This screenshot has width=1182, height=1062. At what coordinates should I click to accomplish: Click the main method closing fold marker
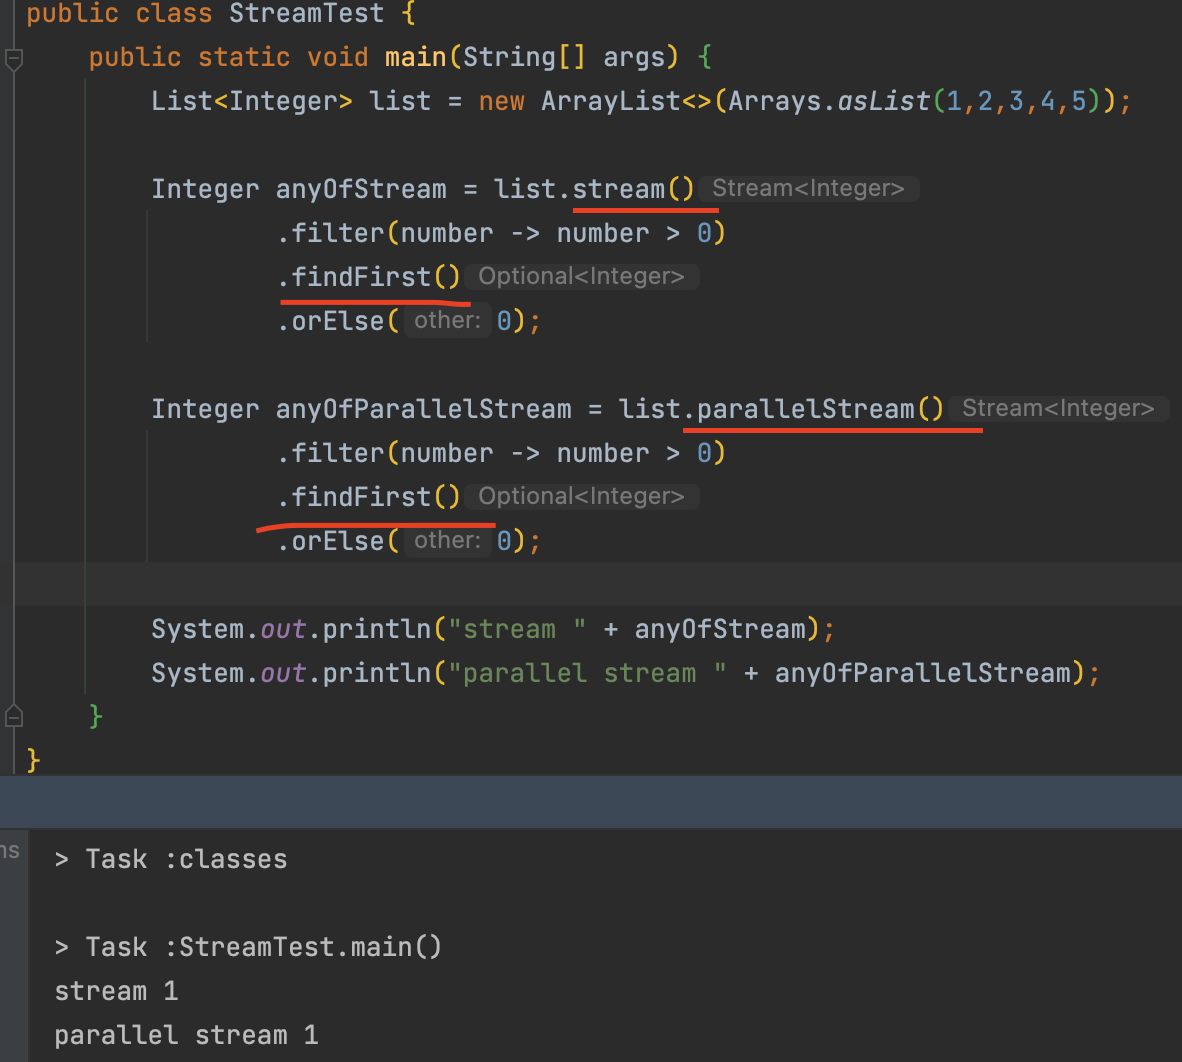(x=14, y=716)
